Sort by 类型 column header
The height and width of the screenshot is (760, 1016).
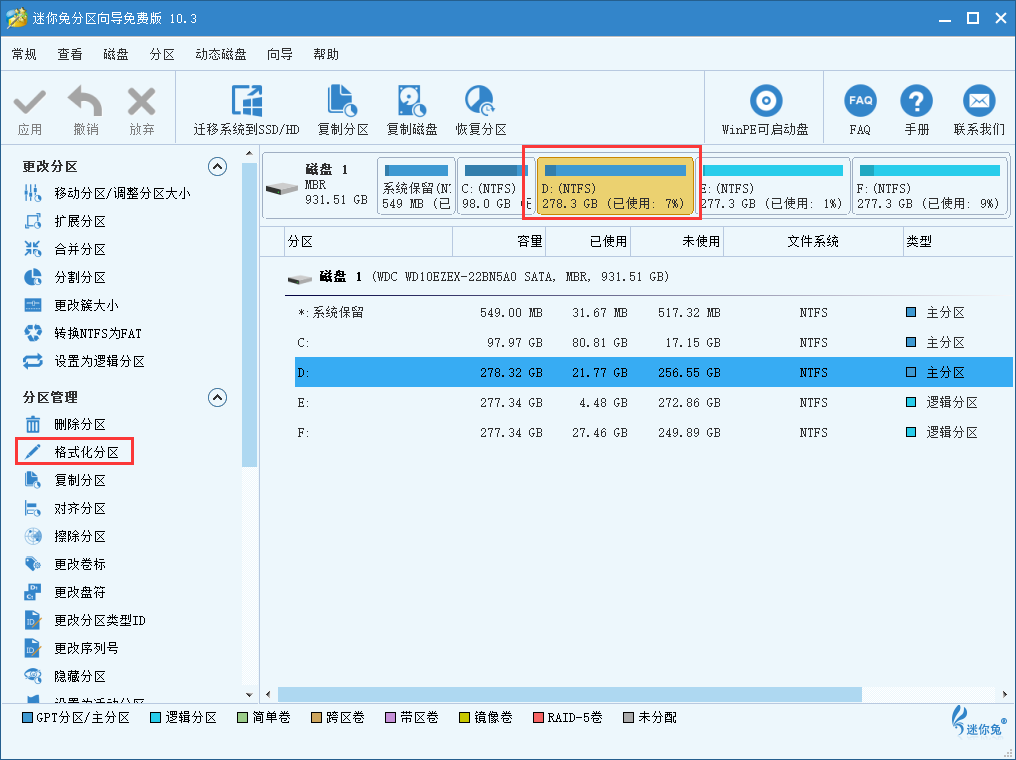coord(956,242)
